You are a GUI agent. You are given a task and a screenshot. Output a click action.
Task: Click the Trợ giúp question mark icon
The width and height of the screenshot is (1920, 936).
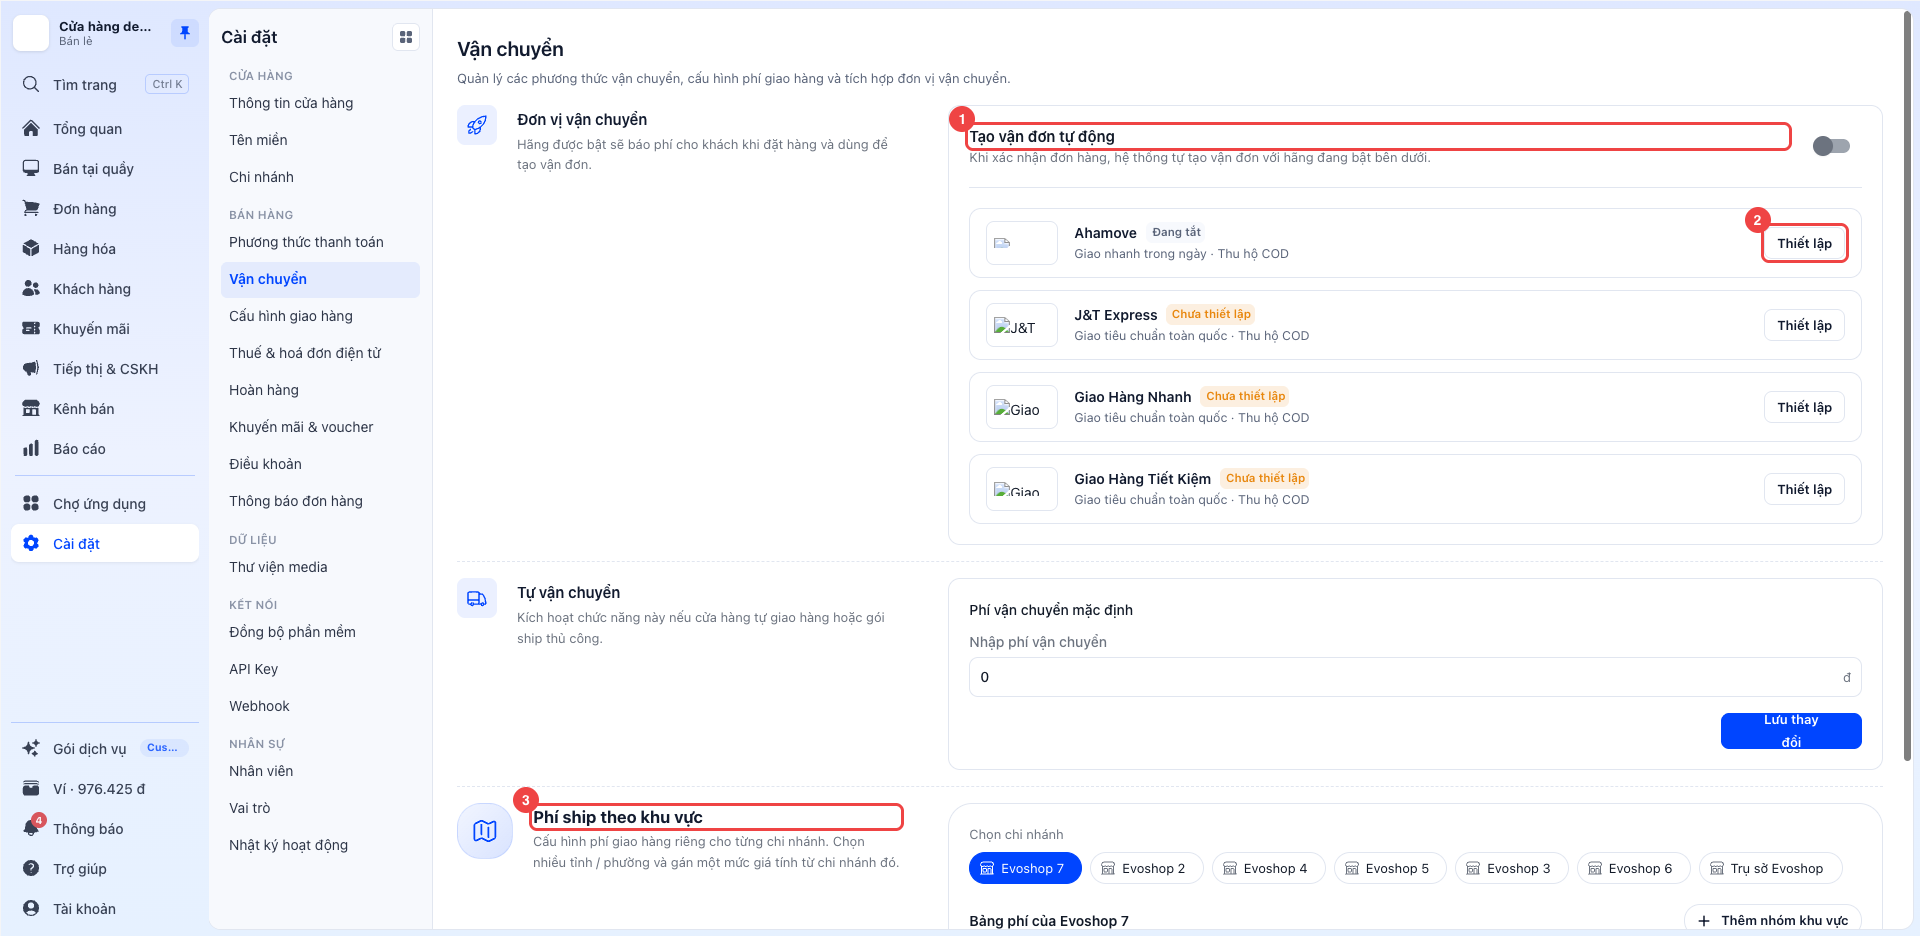point(31,869)
